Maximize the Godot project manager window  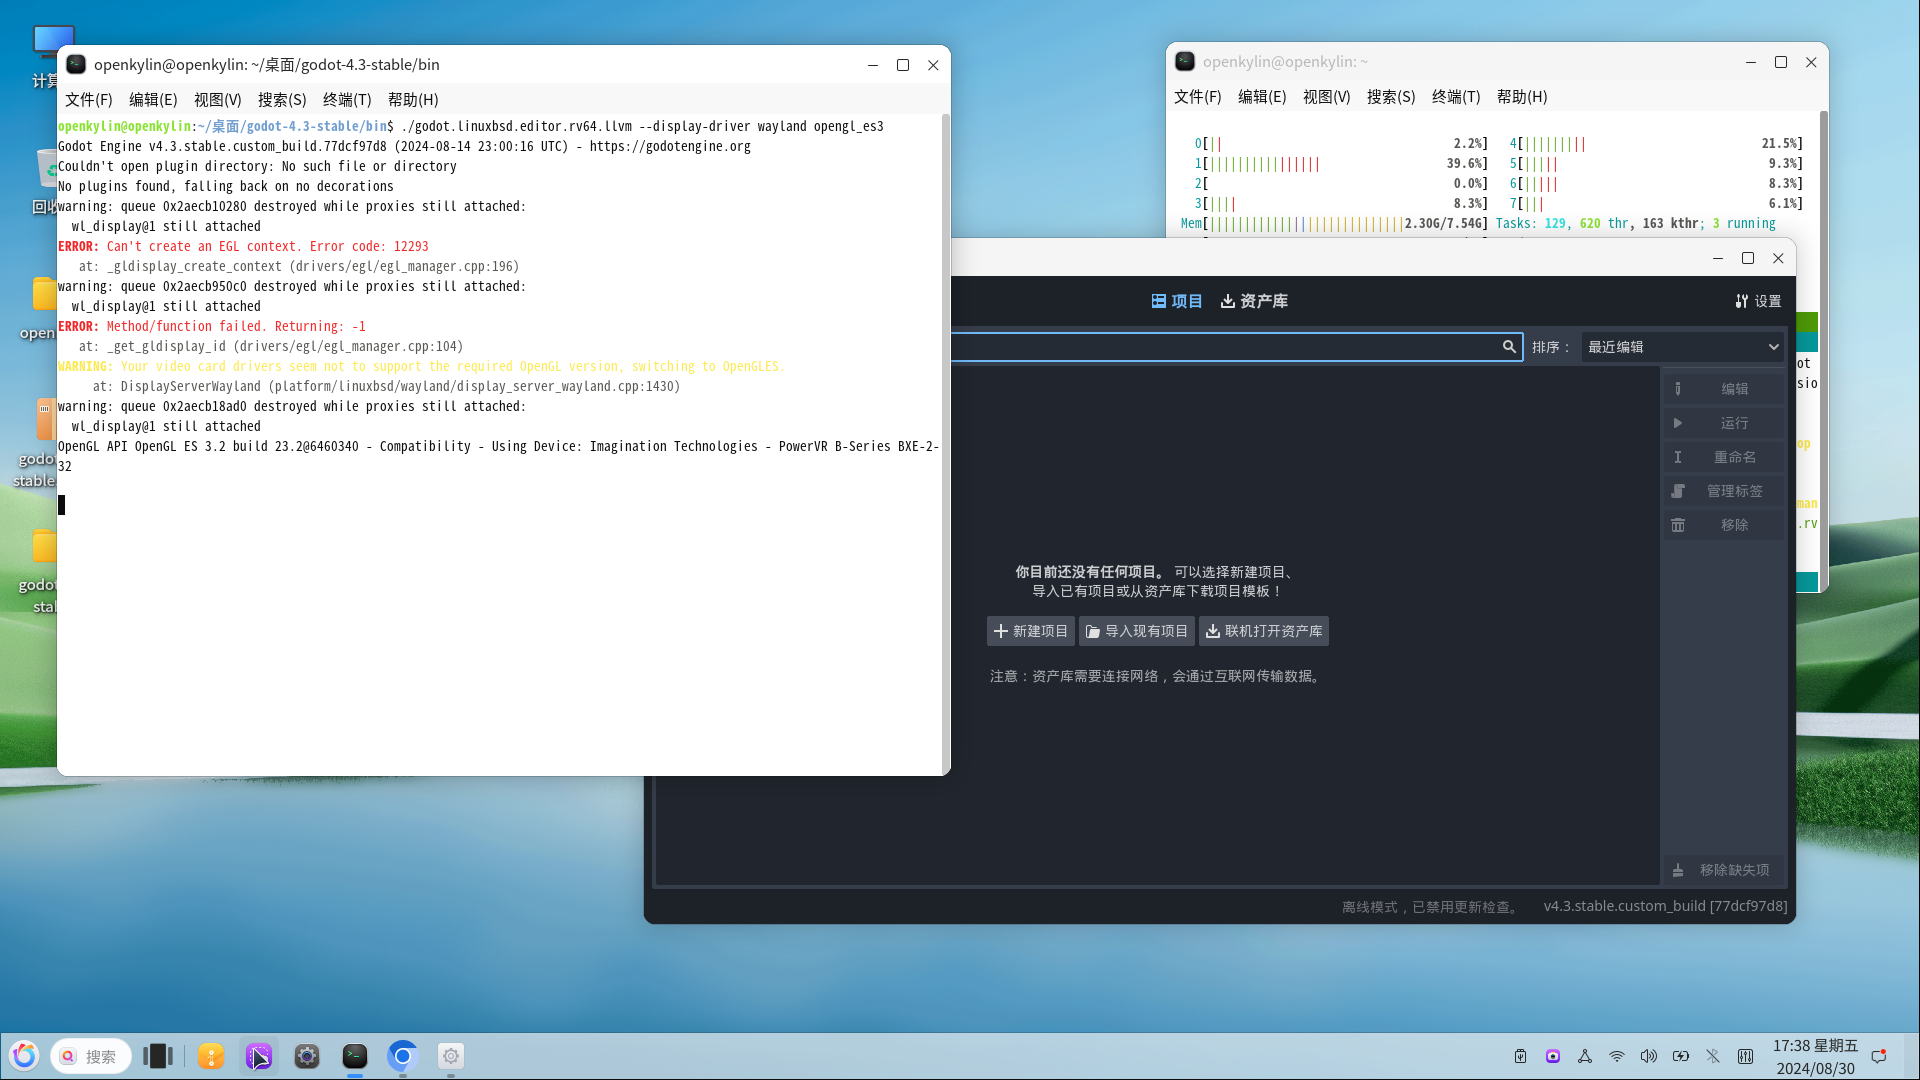coord(1748,258)
